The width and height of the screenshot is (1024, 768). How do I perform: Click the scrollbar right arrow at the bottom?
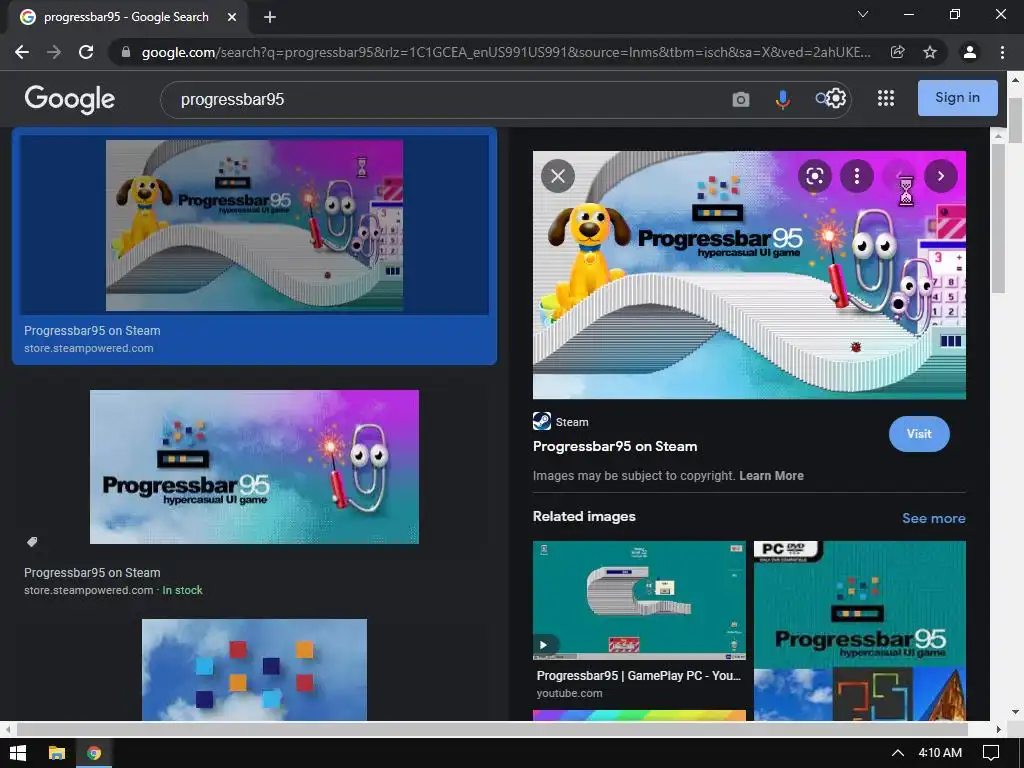coord(998,729)
